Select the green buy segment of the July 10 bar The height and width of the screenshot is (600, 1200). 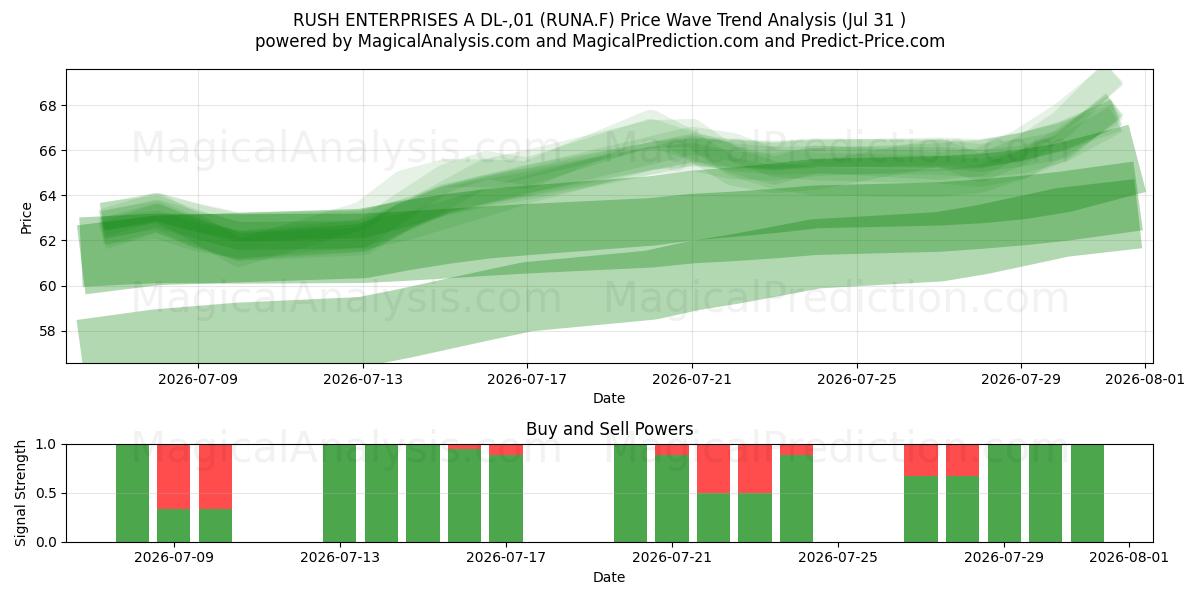click(x=215, y=526)
